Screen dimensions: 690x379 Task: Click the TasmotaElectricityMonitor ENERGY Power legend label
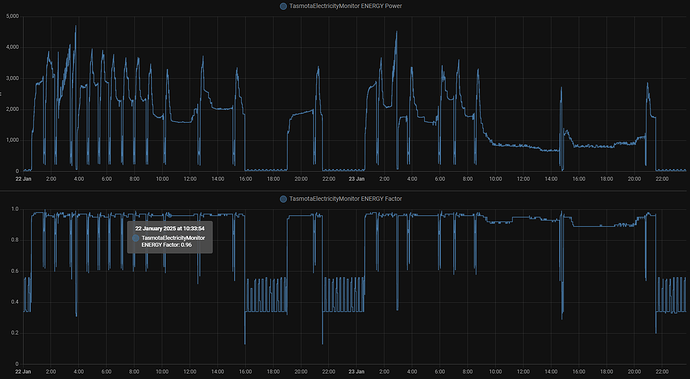[345, 6]
